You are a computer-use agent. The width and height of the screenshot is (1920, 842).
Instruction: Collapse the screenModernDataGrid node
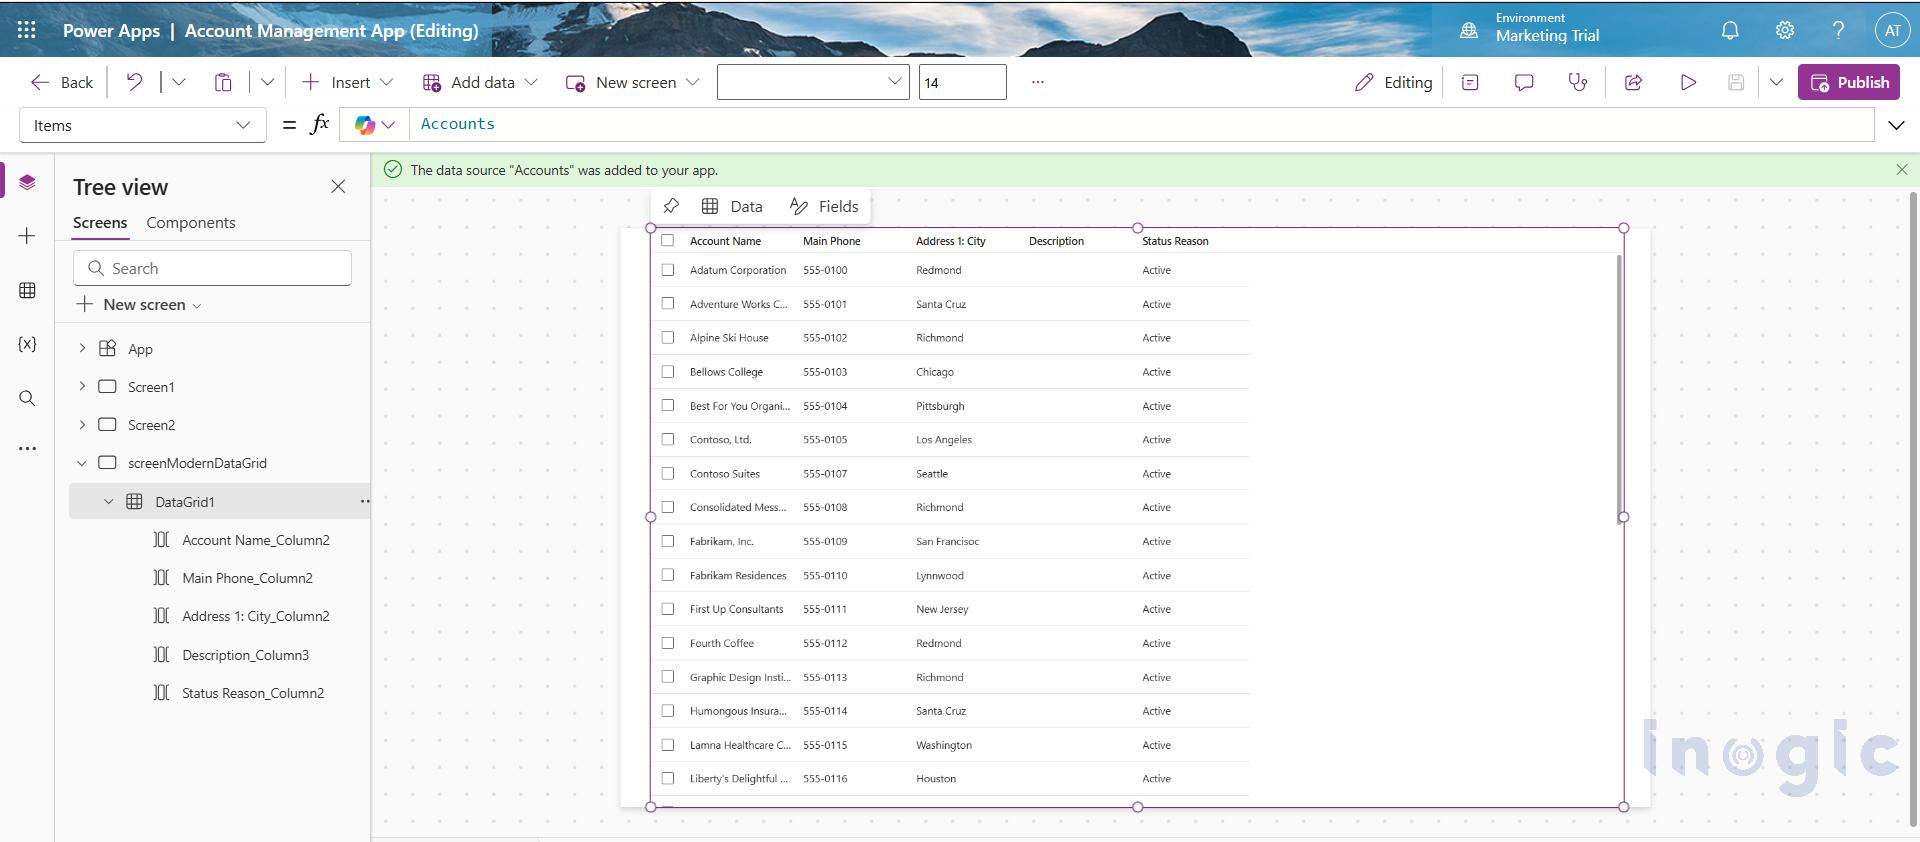(x=82, y=463)
